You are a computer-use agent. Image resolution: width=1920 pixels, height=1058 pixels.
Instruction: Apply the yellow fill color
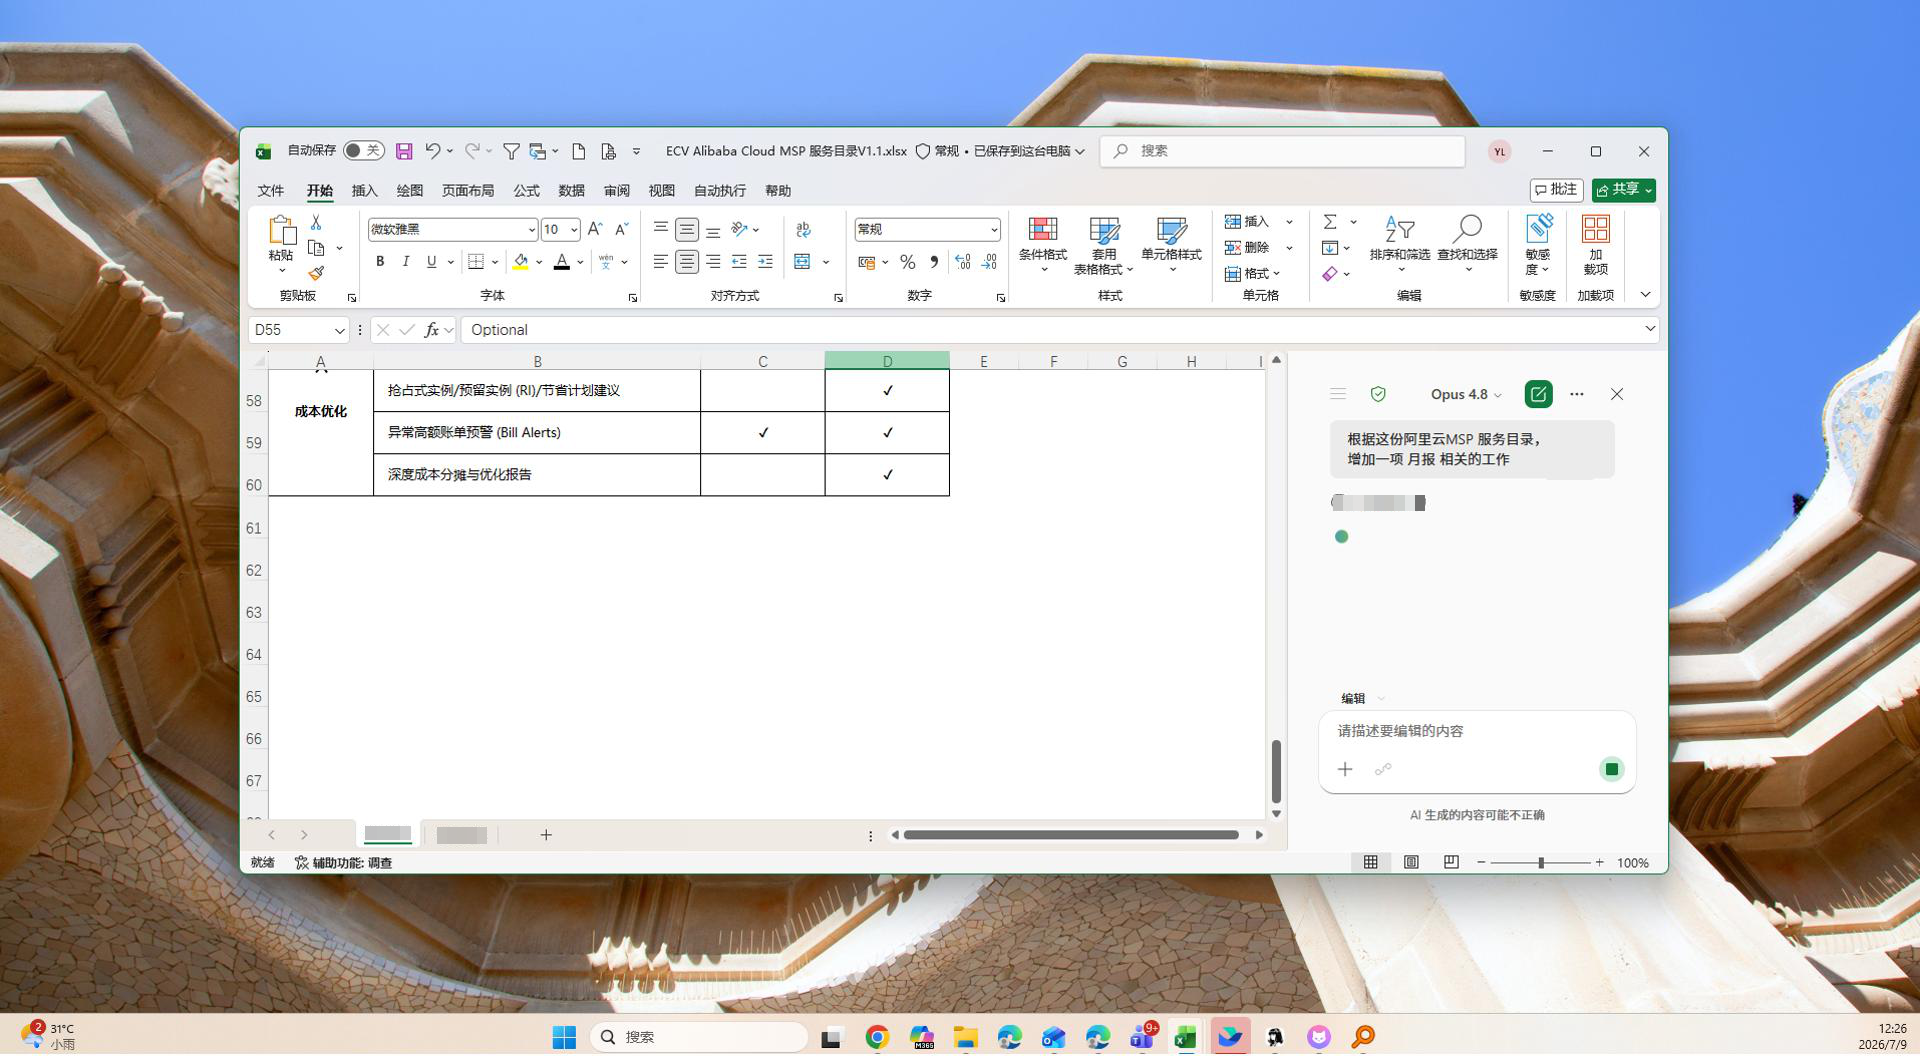[521, 262]
